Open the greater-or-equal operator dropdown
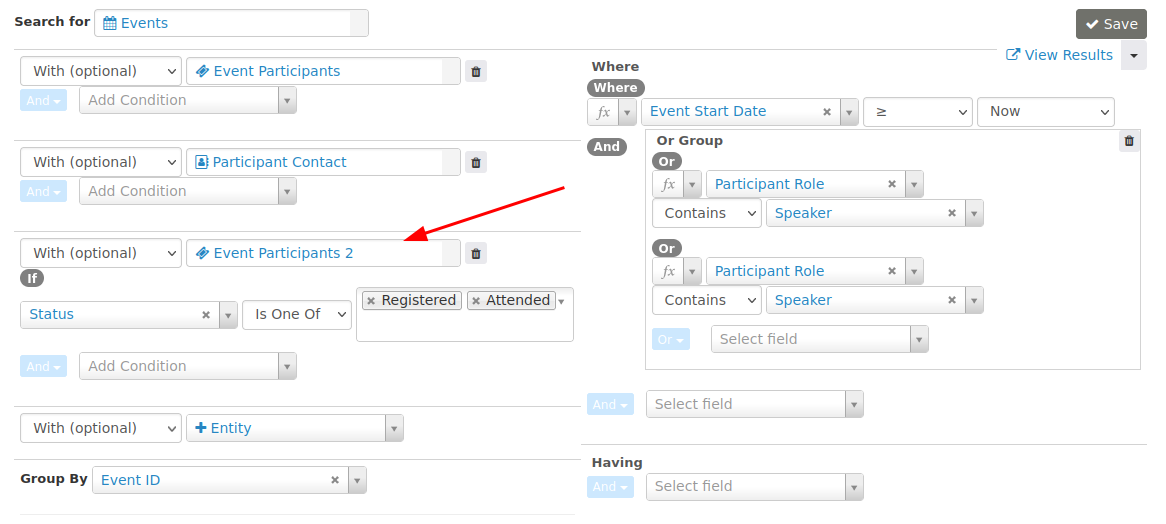Viewport: 1166px width, 524px height. coord(918,112)
